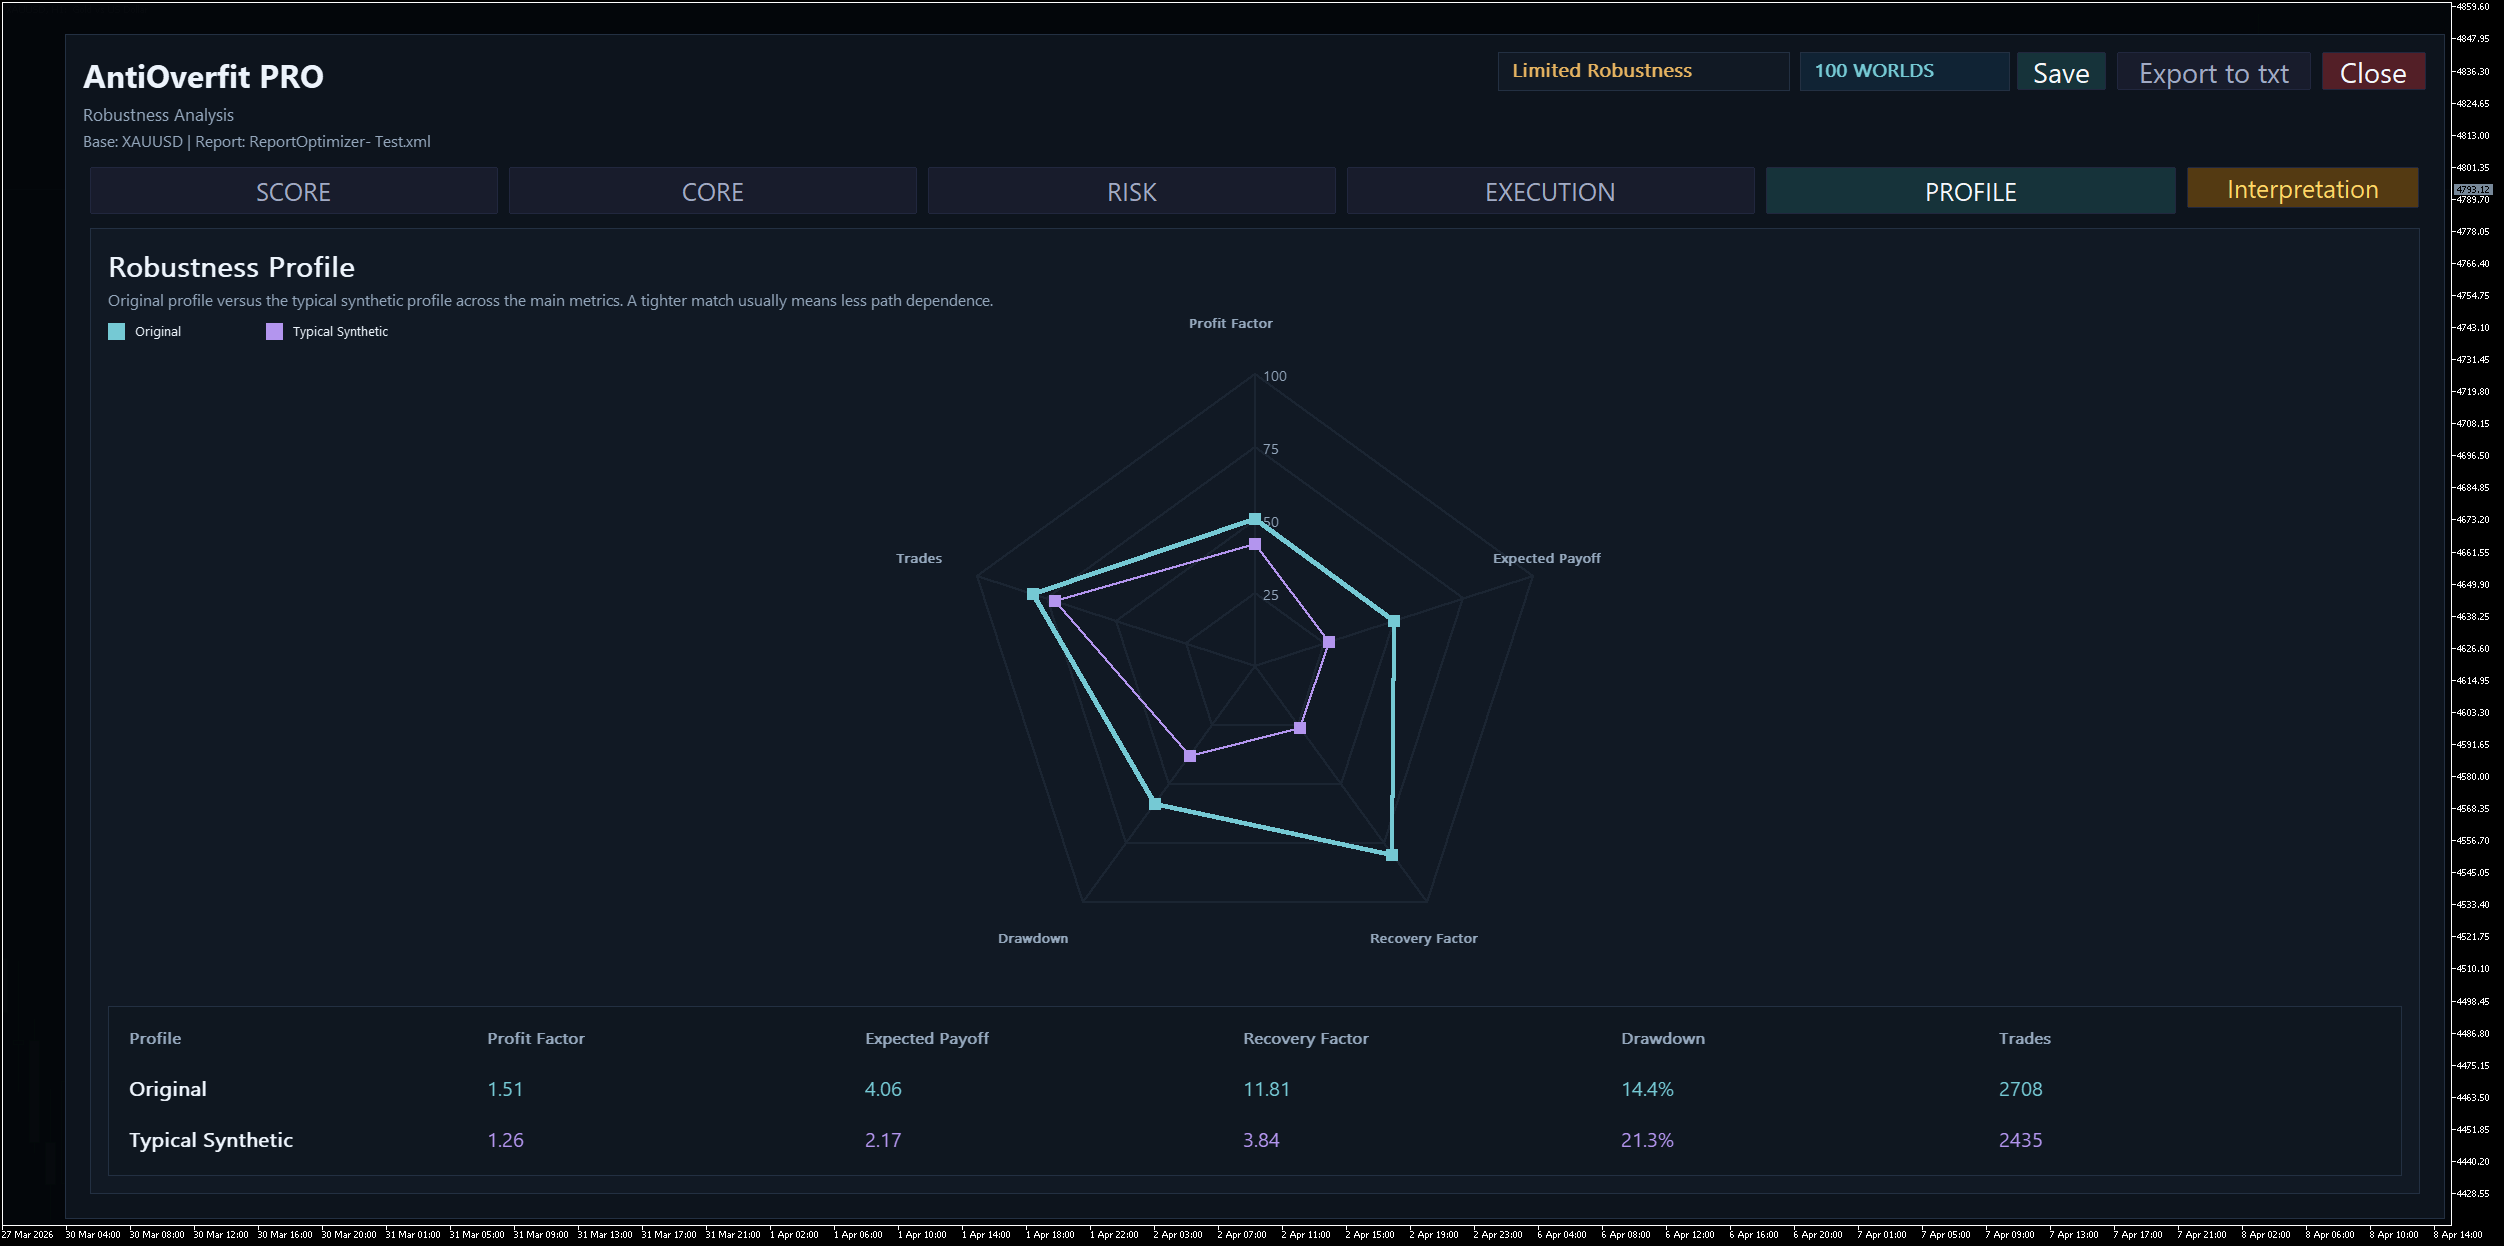Toggle the Typical Synthetic legend swatch
The image size is (2504, 1246).
[274, 332]
